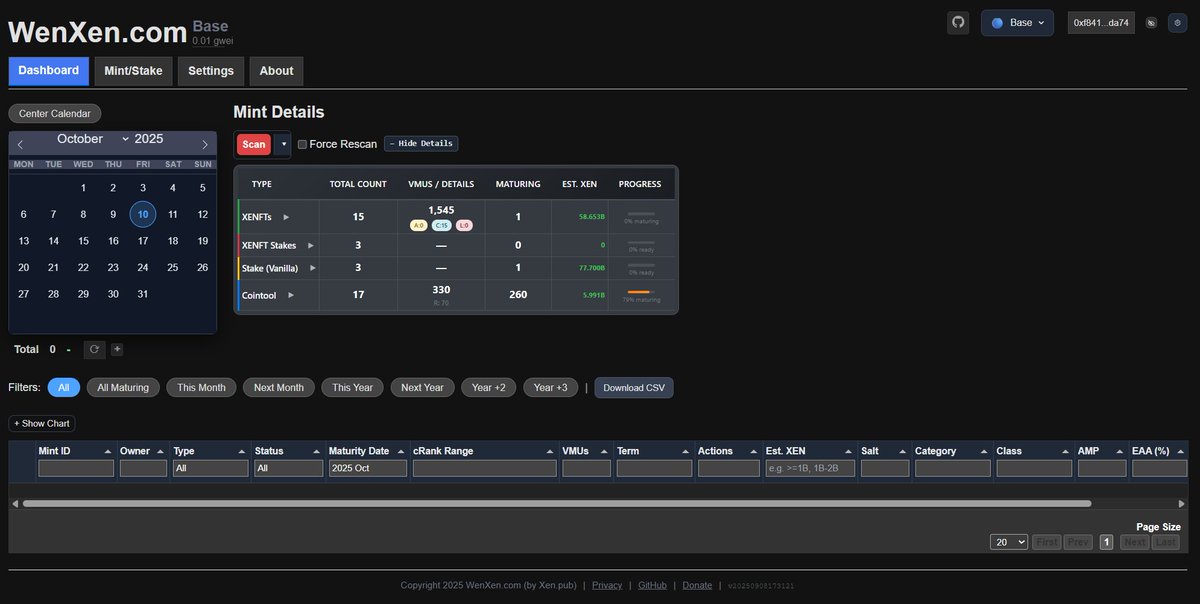Open the gear settings icon at top right
Viewport: 1200px width, 604px height.
point(1176,22)
